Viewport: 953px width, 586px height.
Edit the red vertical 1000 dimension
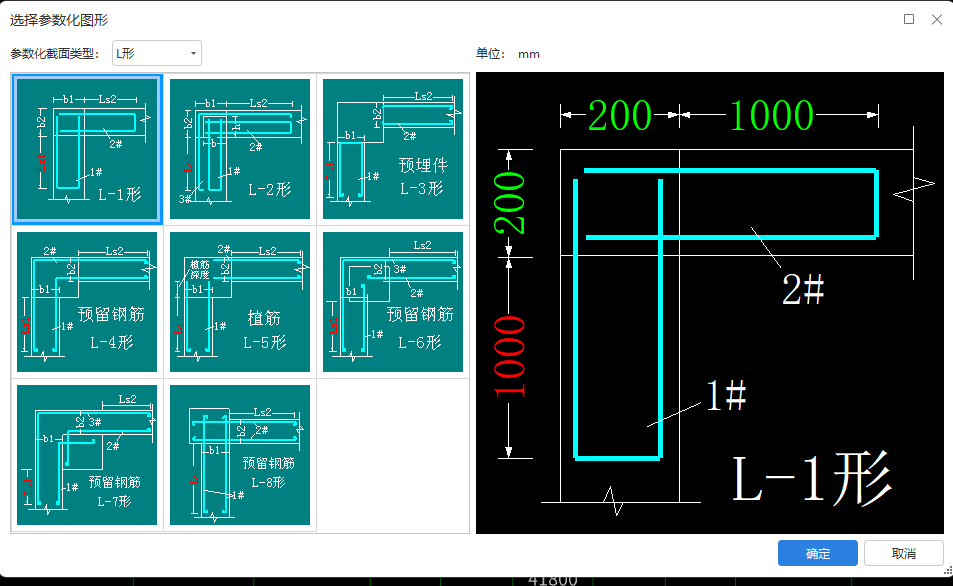509,356
